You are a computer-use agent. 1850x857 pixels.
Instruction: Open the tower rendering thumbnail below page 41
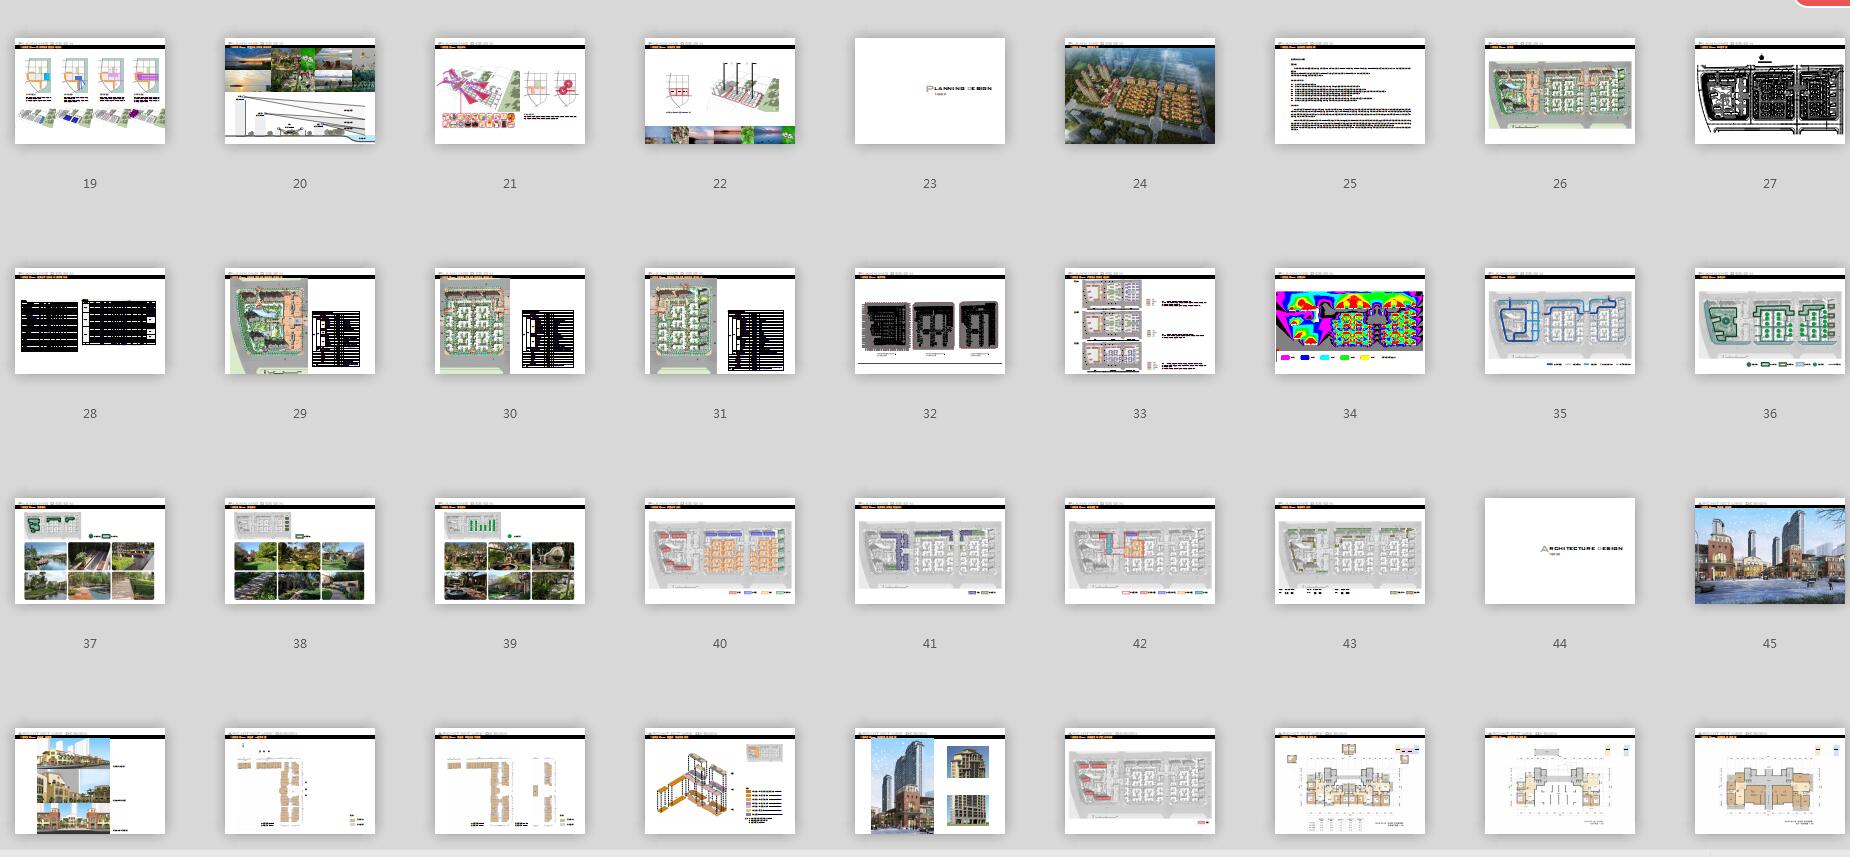coord(930,781)
